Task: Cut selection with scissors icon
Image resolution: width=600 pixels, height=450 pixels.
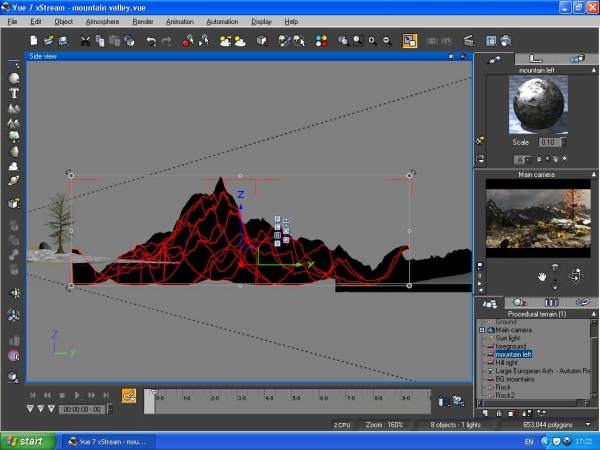Action: point(85,41)
